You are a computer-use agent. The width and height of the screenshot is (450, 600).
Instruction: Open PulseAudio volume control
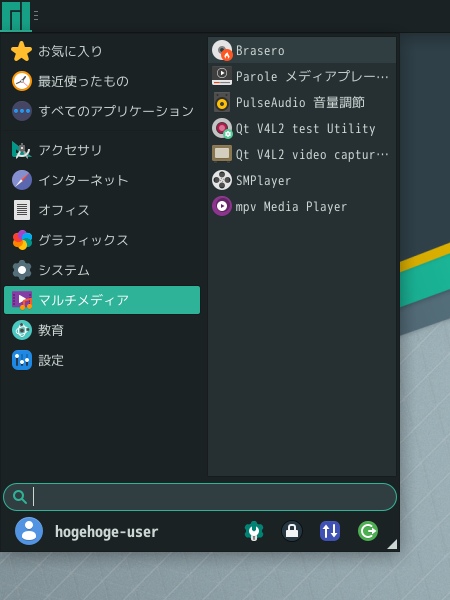tap(302, 103)
